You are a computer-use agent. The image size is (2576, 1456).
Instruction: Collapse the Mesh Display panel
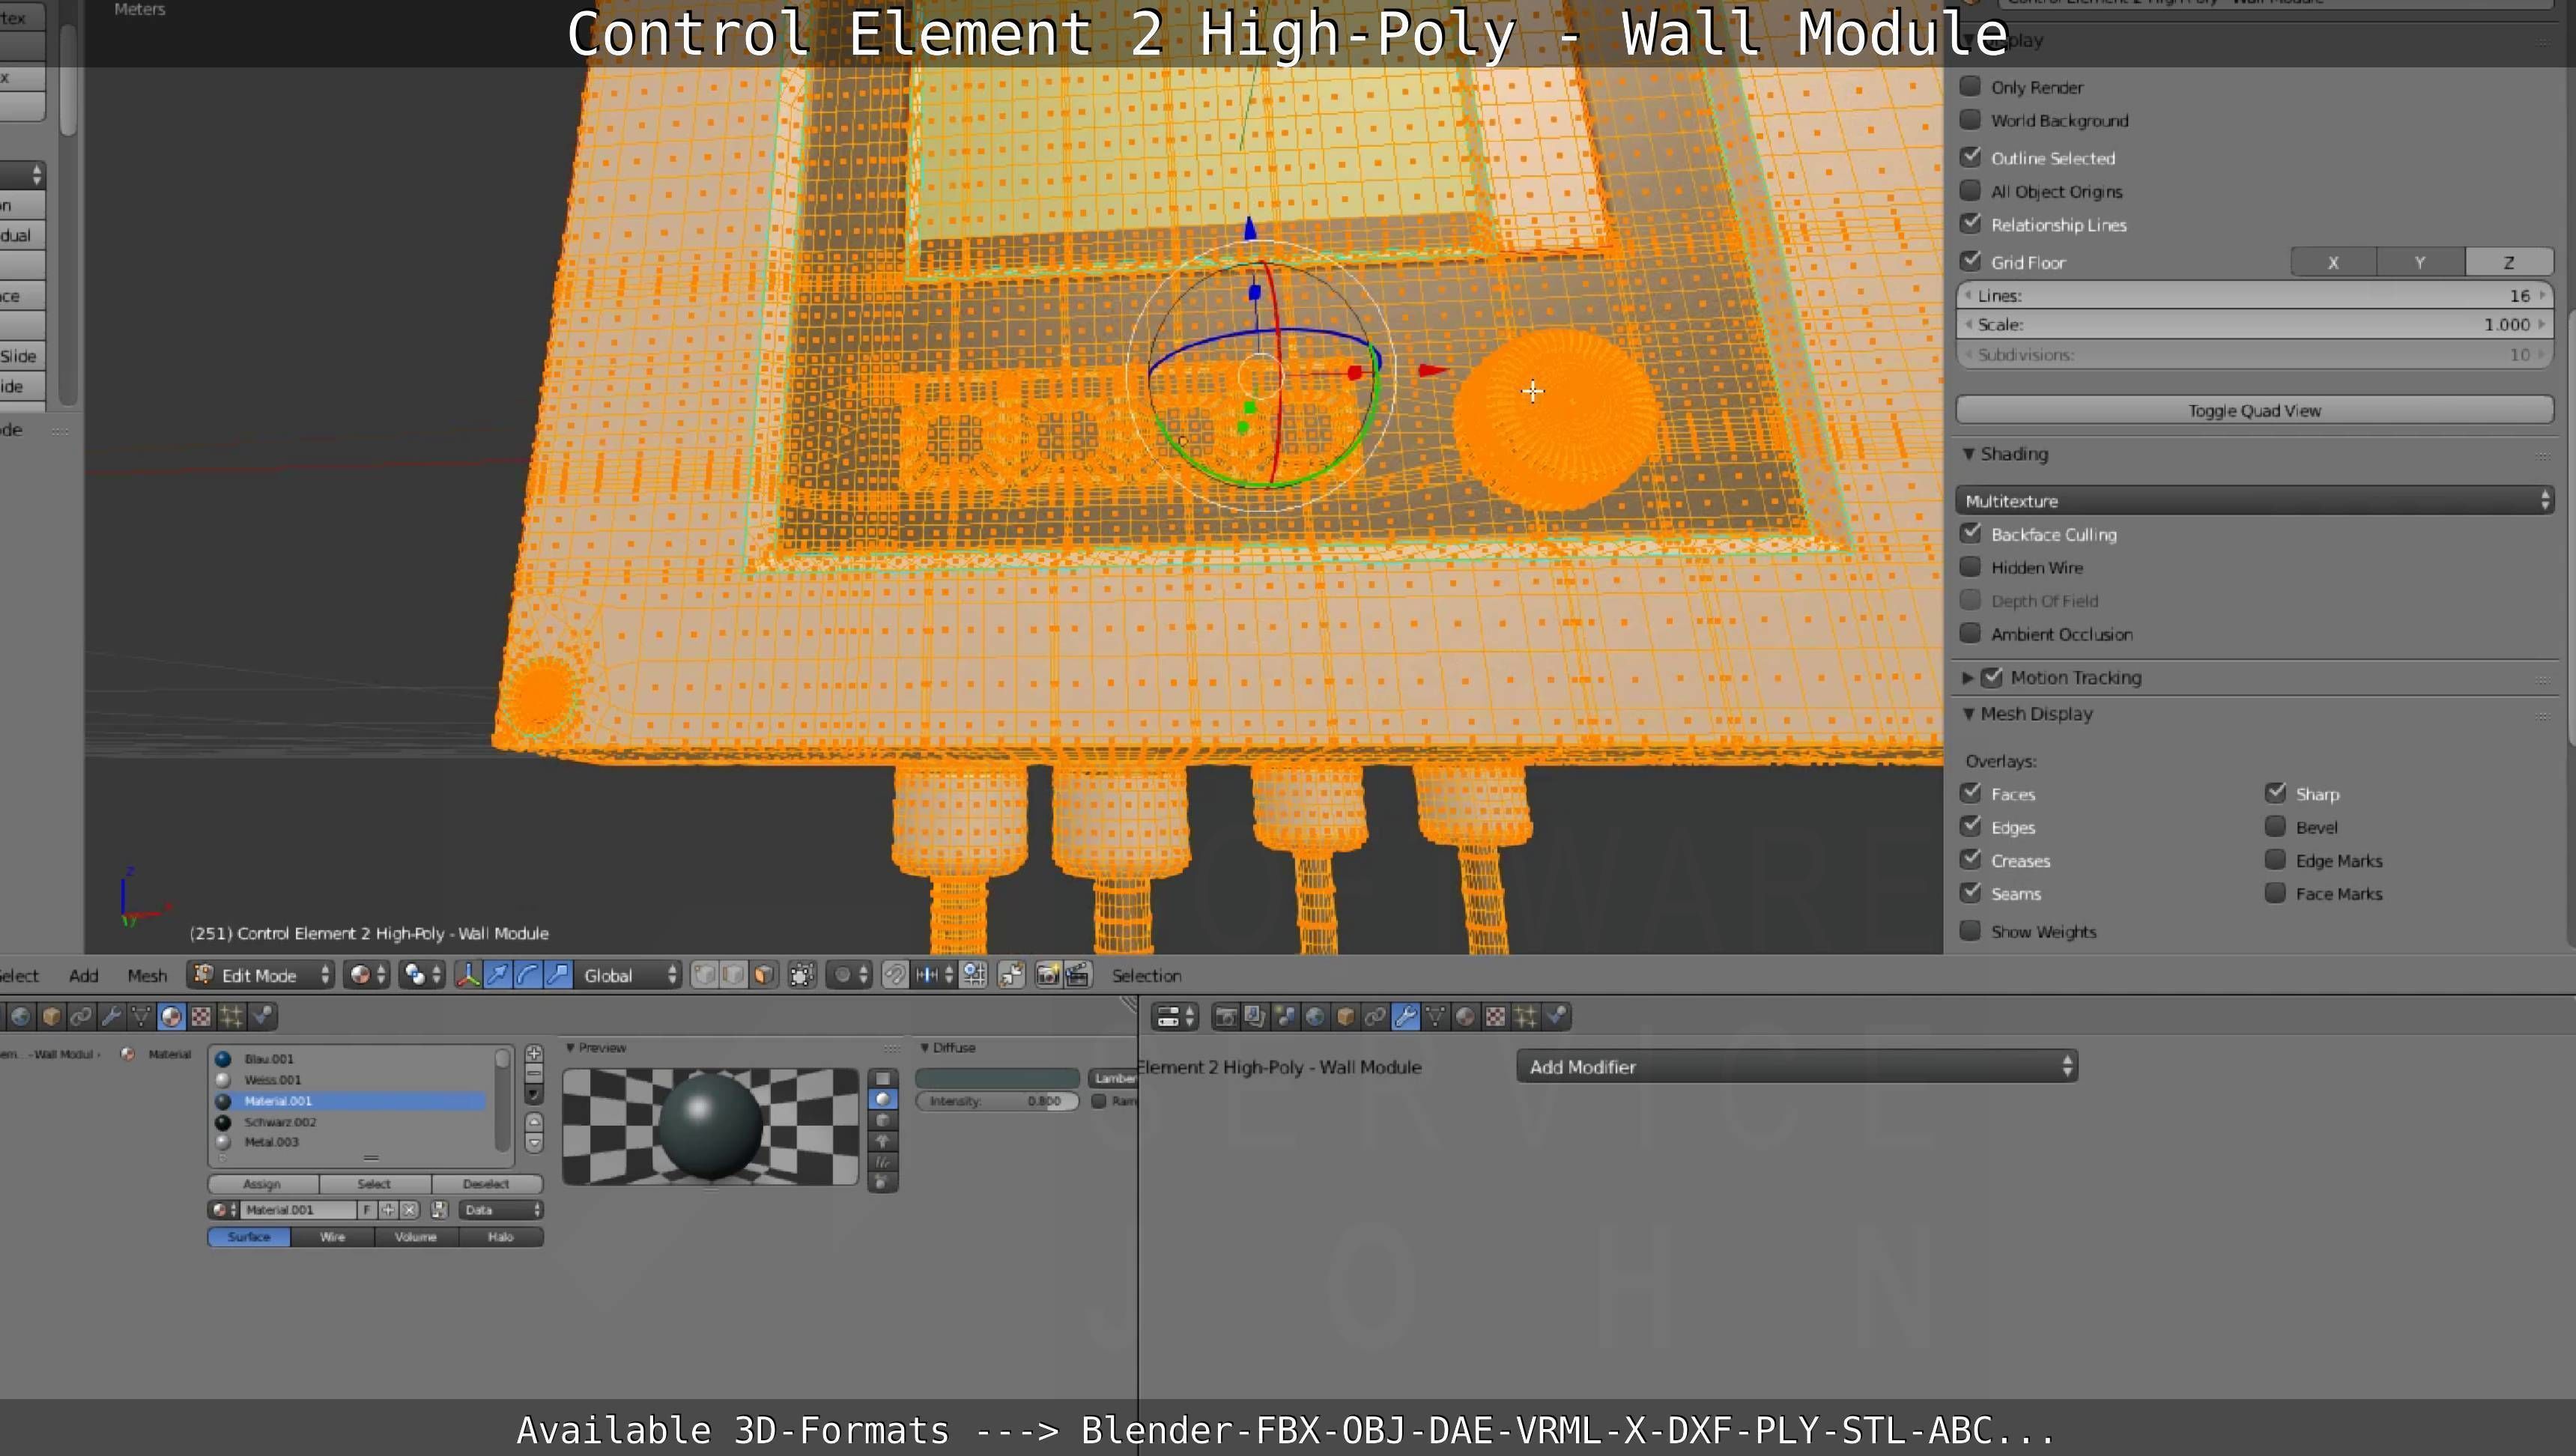coord(1968,713)
